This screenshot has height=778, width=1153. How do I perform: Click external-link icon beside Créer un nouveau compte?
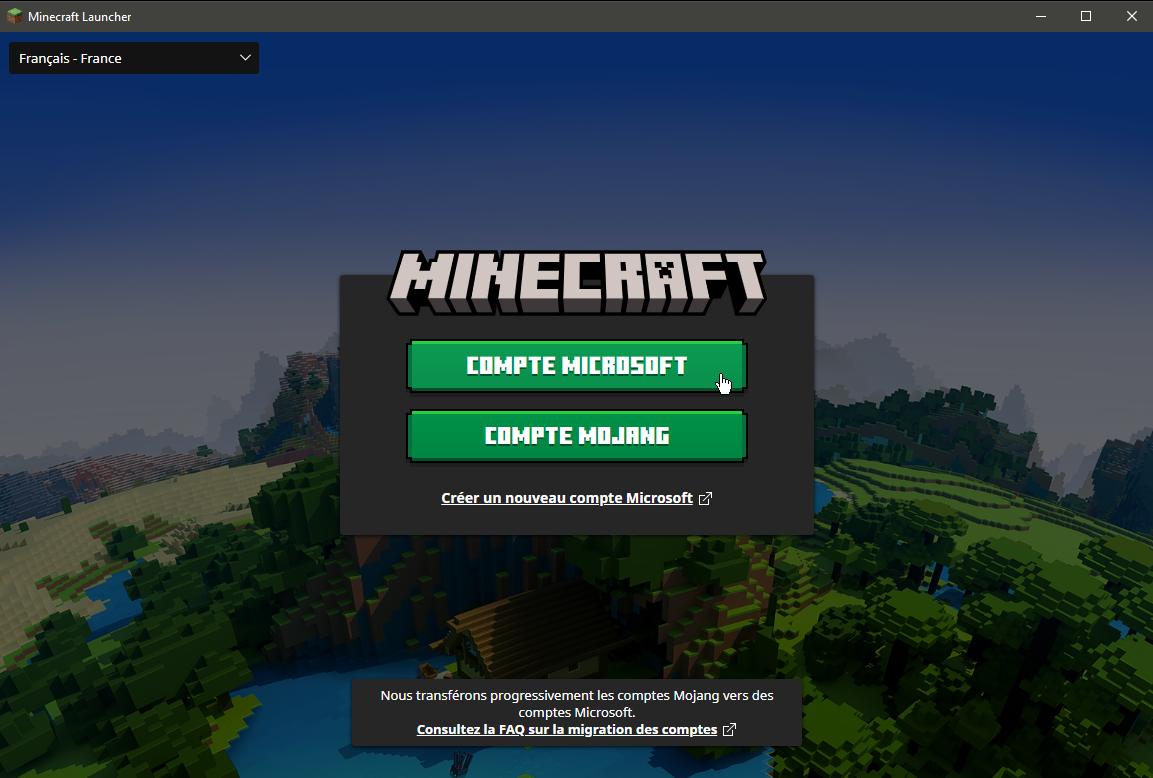[x=705, y=498]
